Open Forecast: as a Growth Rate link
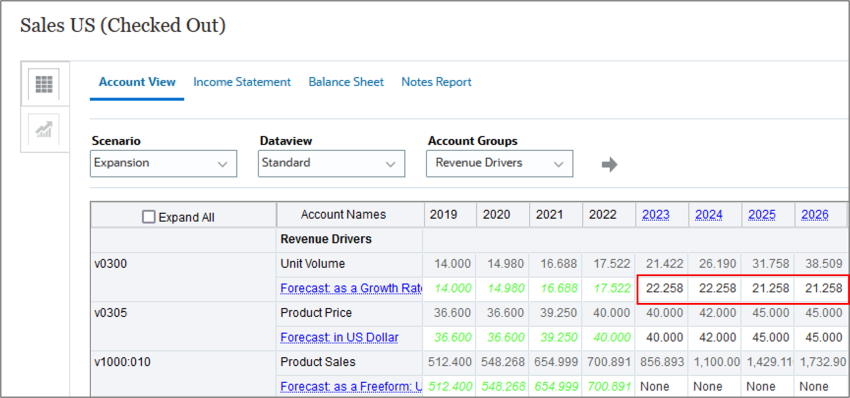850x398 pixels. coord(351,288)
